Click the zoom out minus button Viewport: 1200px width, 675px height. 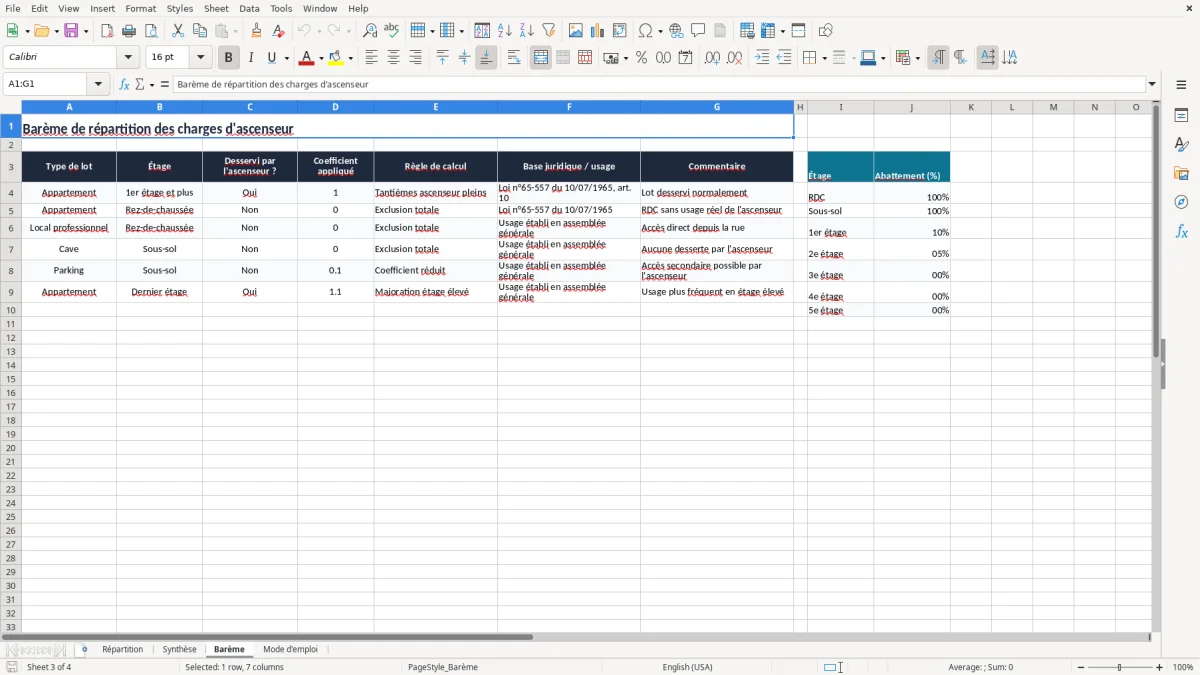(1082, 667)
